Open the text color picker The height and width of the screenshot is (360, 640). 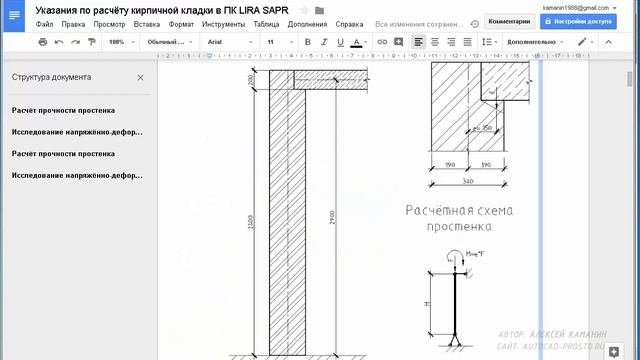[359, 42]
